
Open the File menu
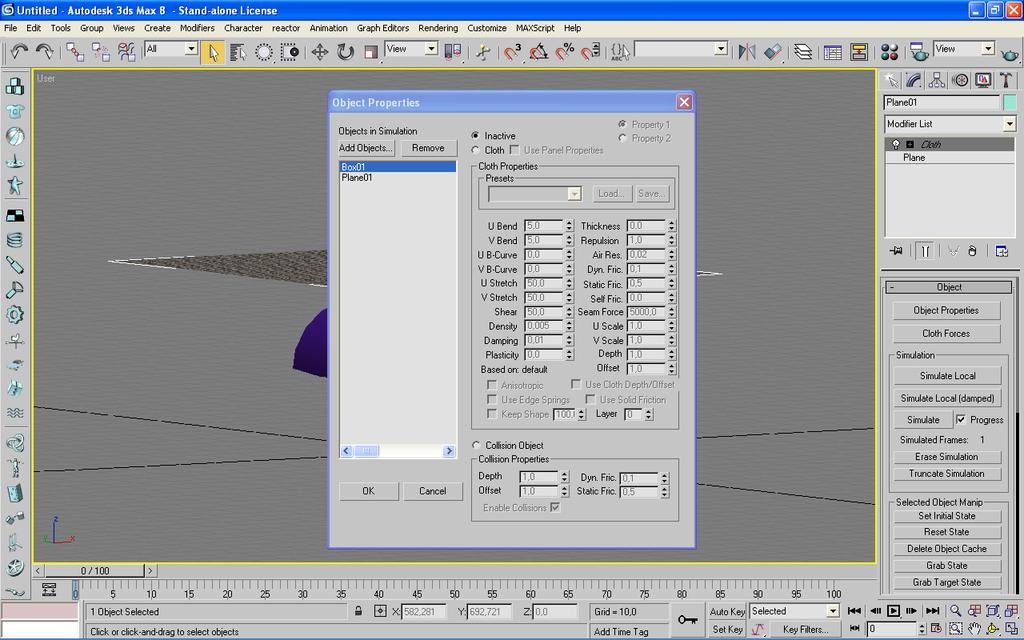coord(10,28)
